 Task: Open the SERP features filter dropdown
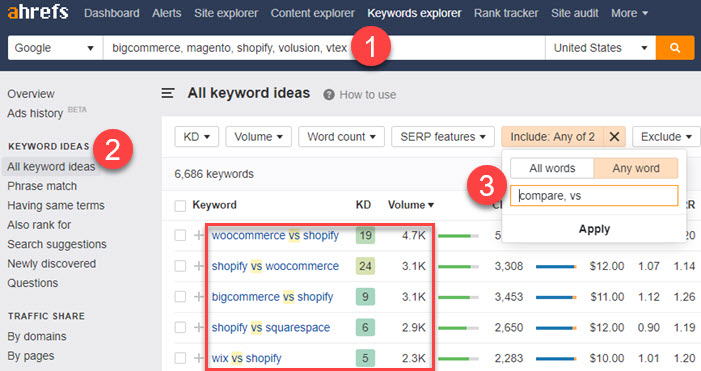(443, 137)
